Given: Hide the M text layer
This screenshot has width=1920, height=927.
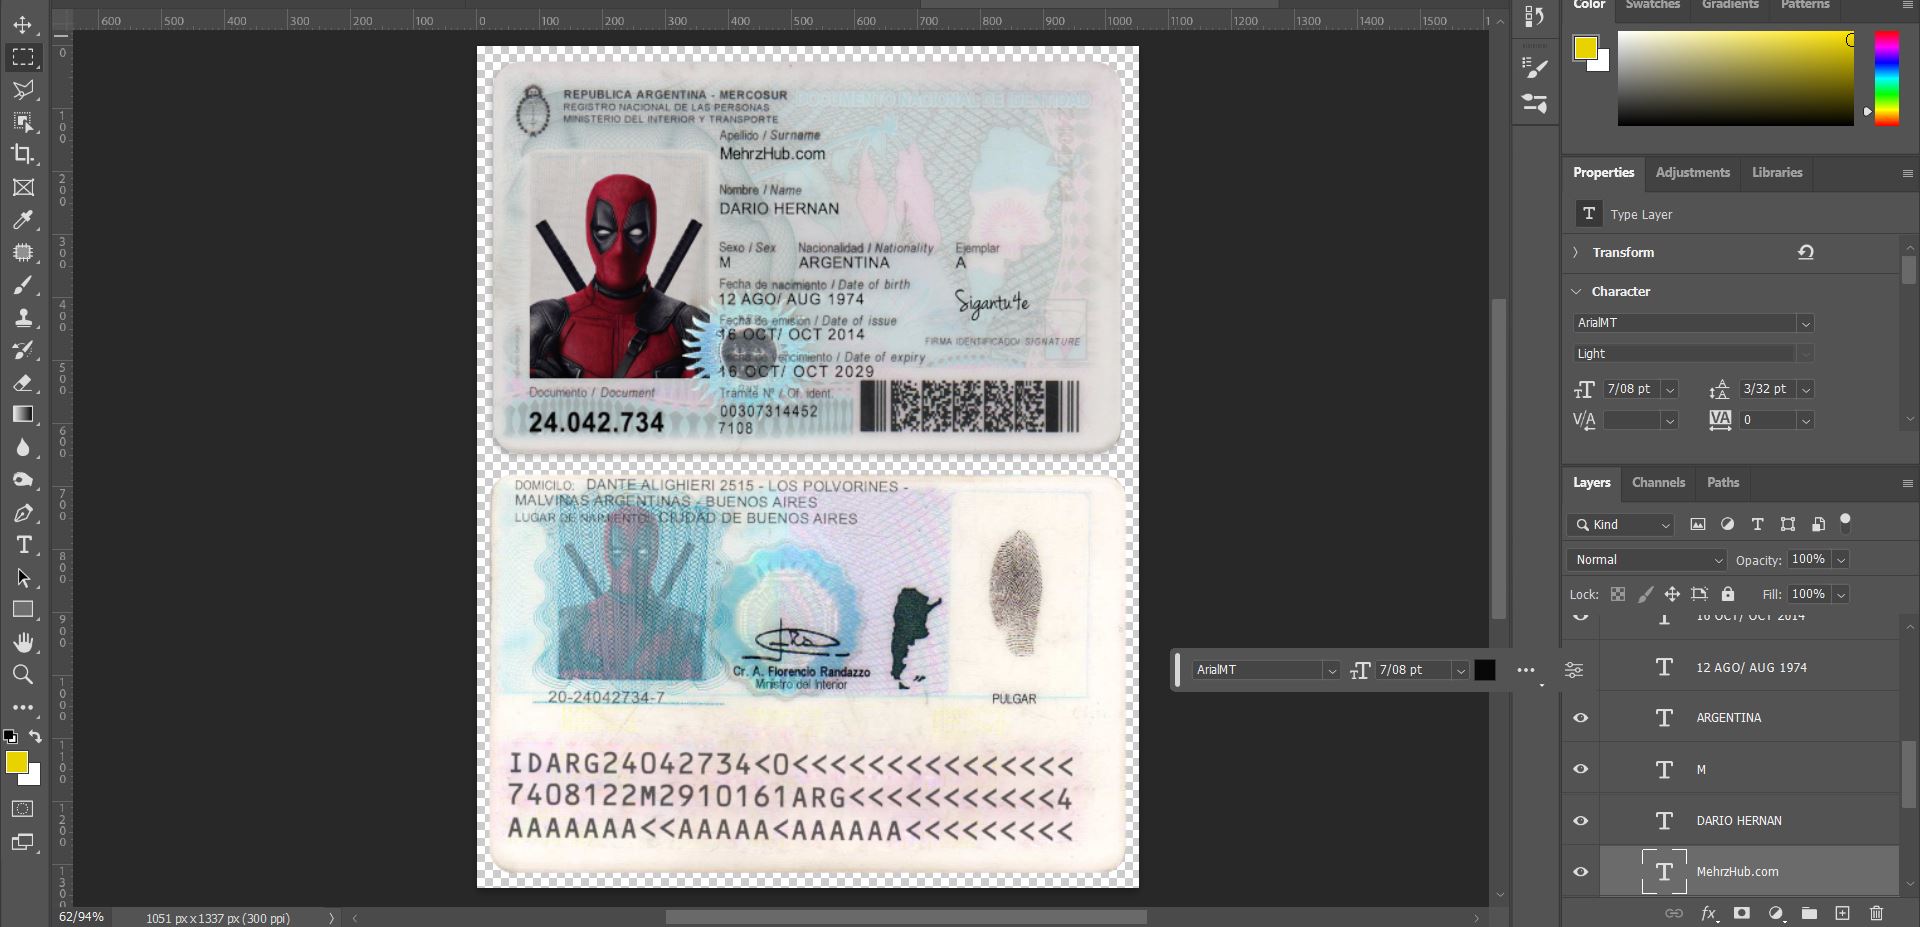Looking at the screenshot, I should (1581, 769).
